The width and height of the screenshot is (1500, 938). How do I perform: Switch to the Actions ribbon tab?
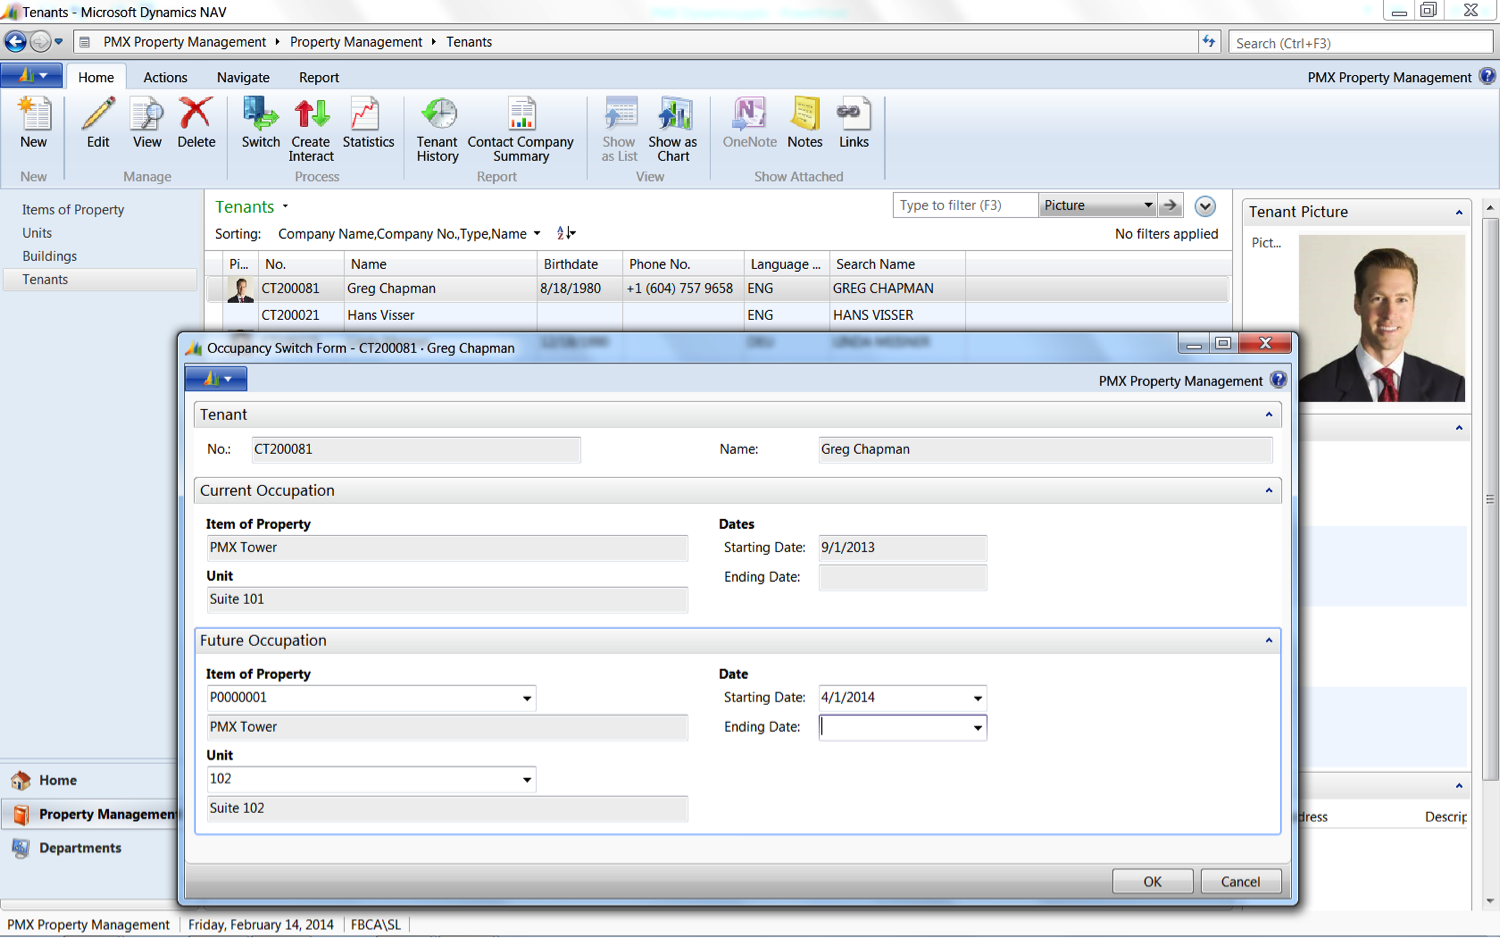click(165, 77)
